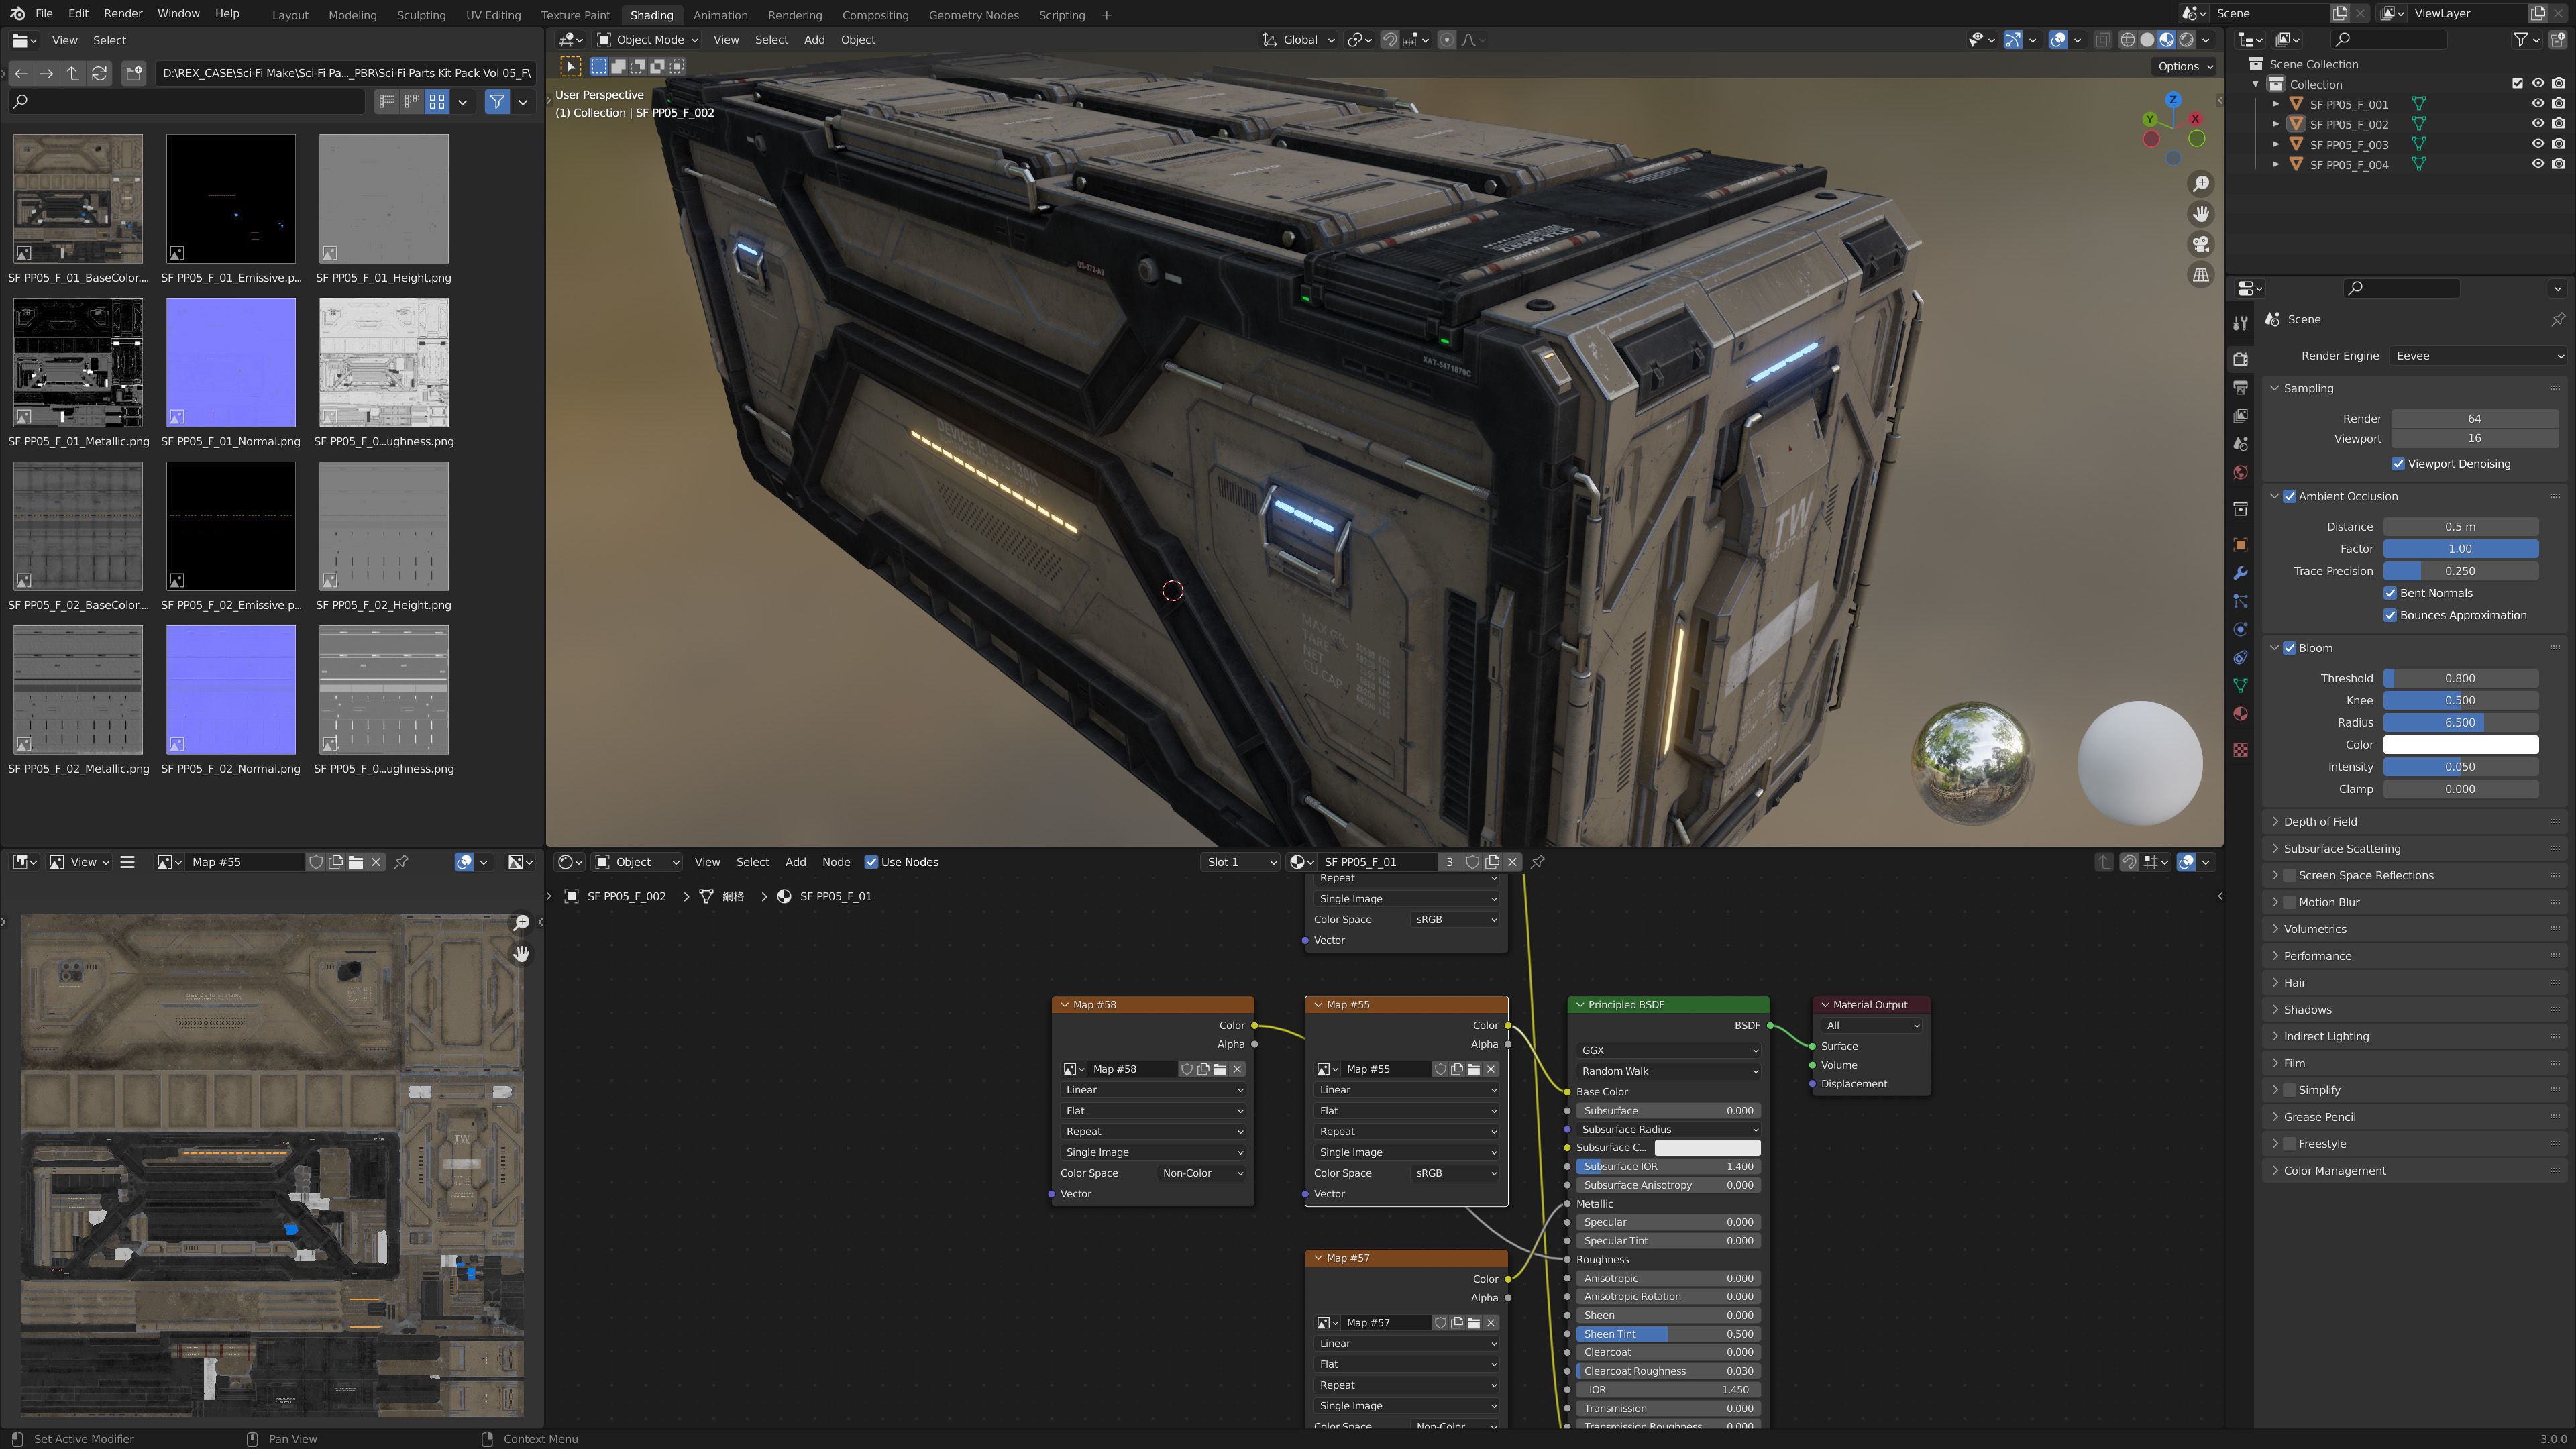Open Object Mode dropdown in viewport
Viewport: 2576px width, 1449px height.
click(647, 40)
